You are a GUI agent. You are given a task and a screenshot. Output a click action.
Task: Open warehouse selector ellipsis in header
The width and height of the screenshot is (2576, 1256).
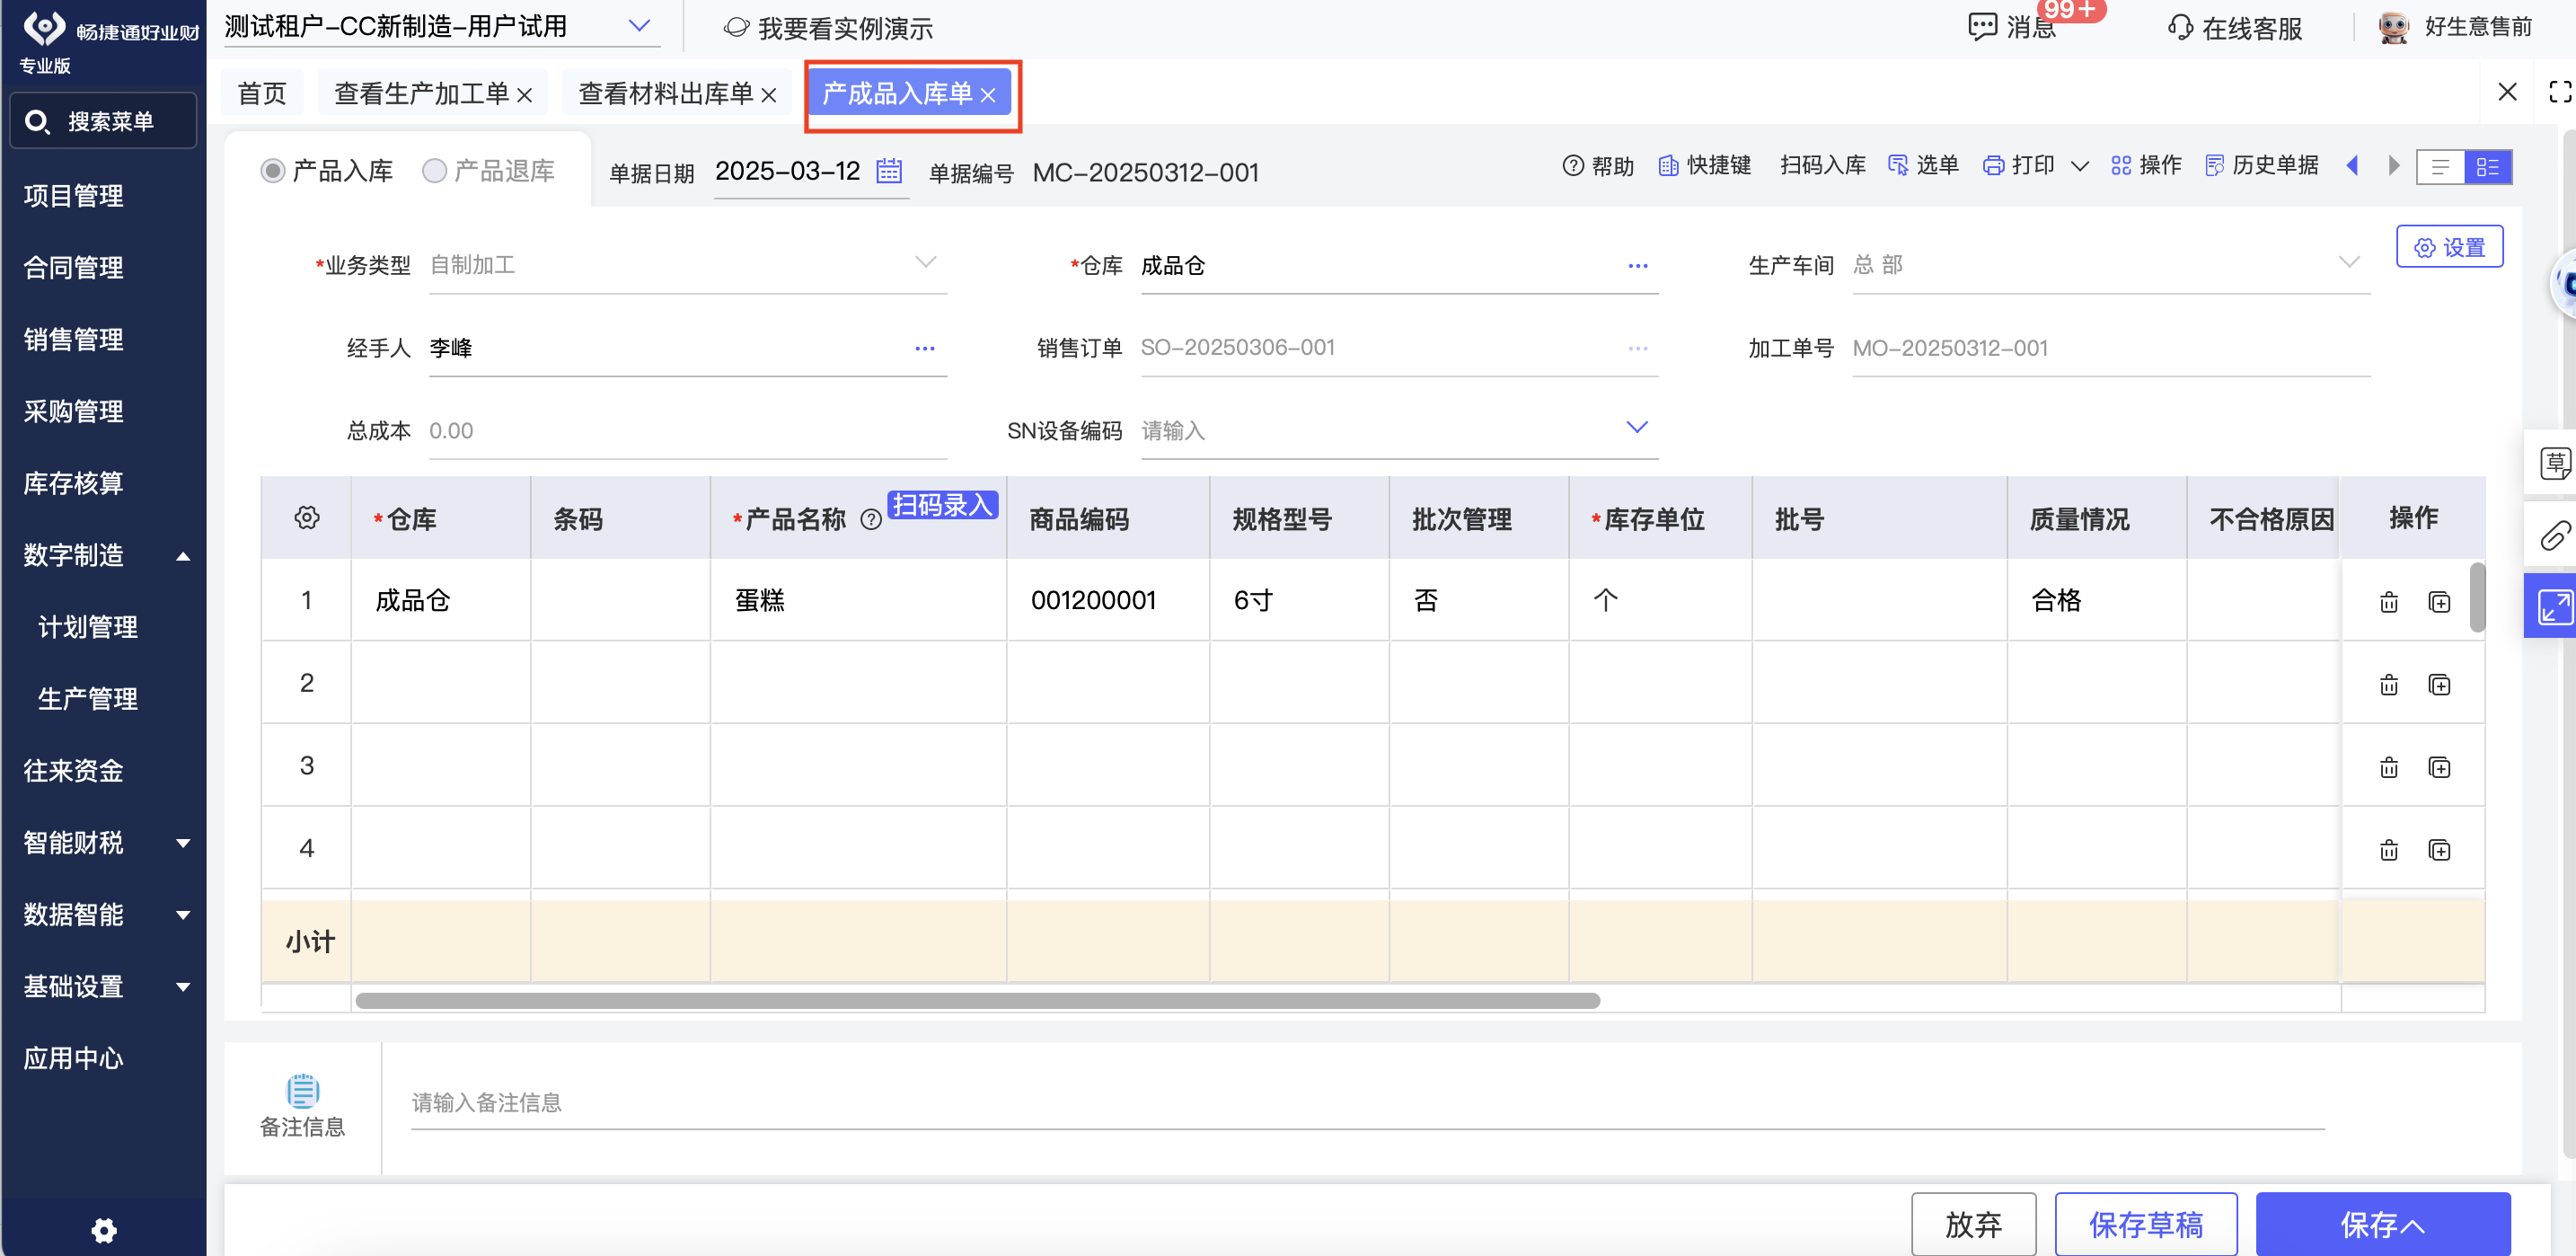(1637, 266)
